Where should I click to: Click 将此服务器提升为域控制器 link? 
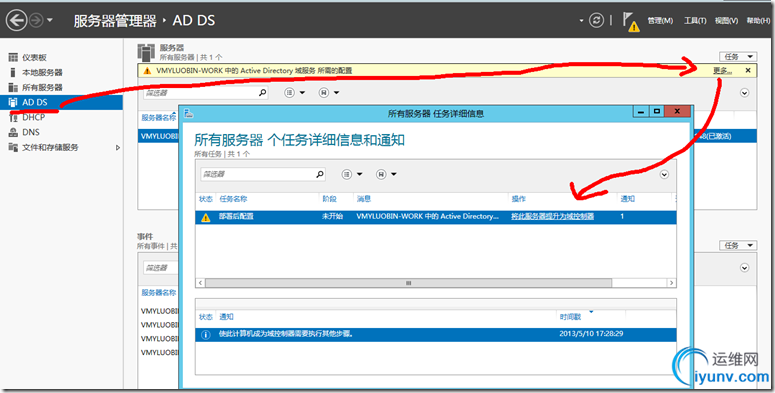pyautogui.click(x=553, y=217)
